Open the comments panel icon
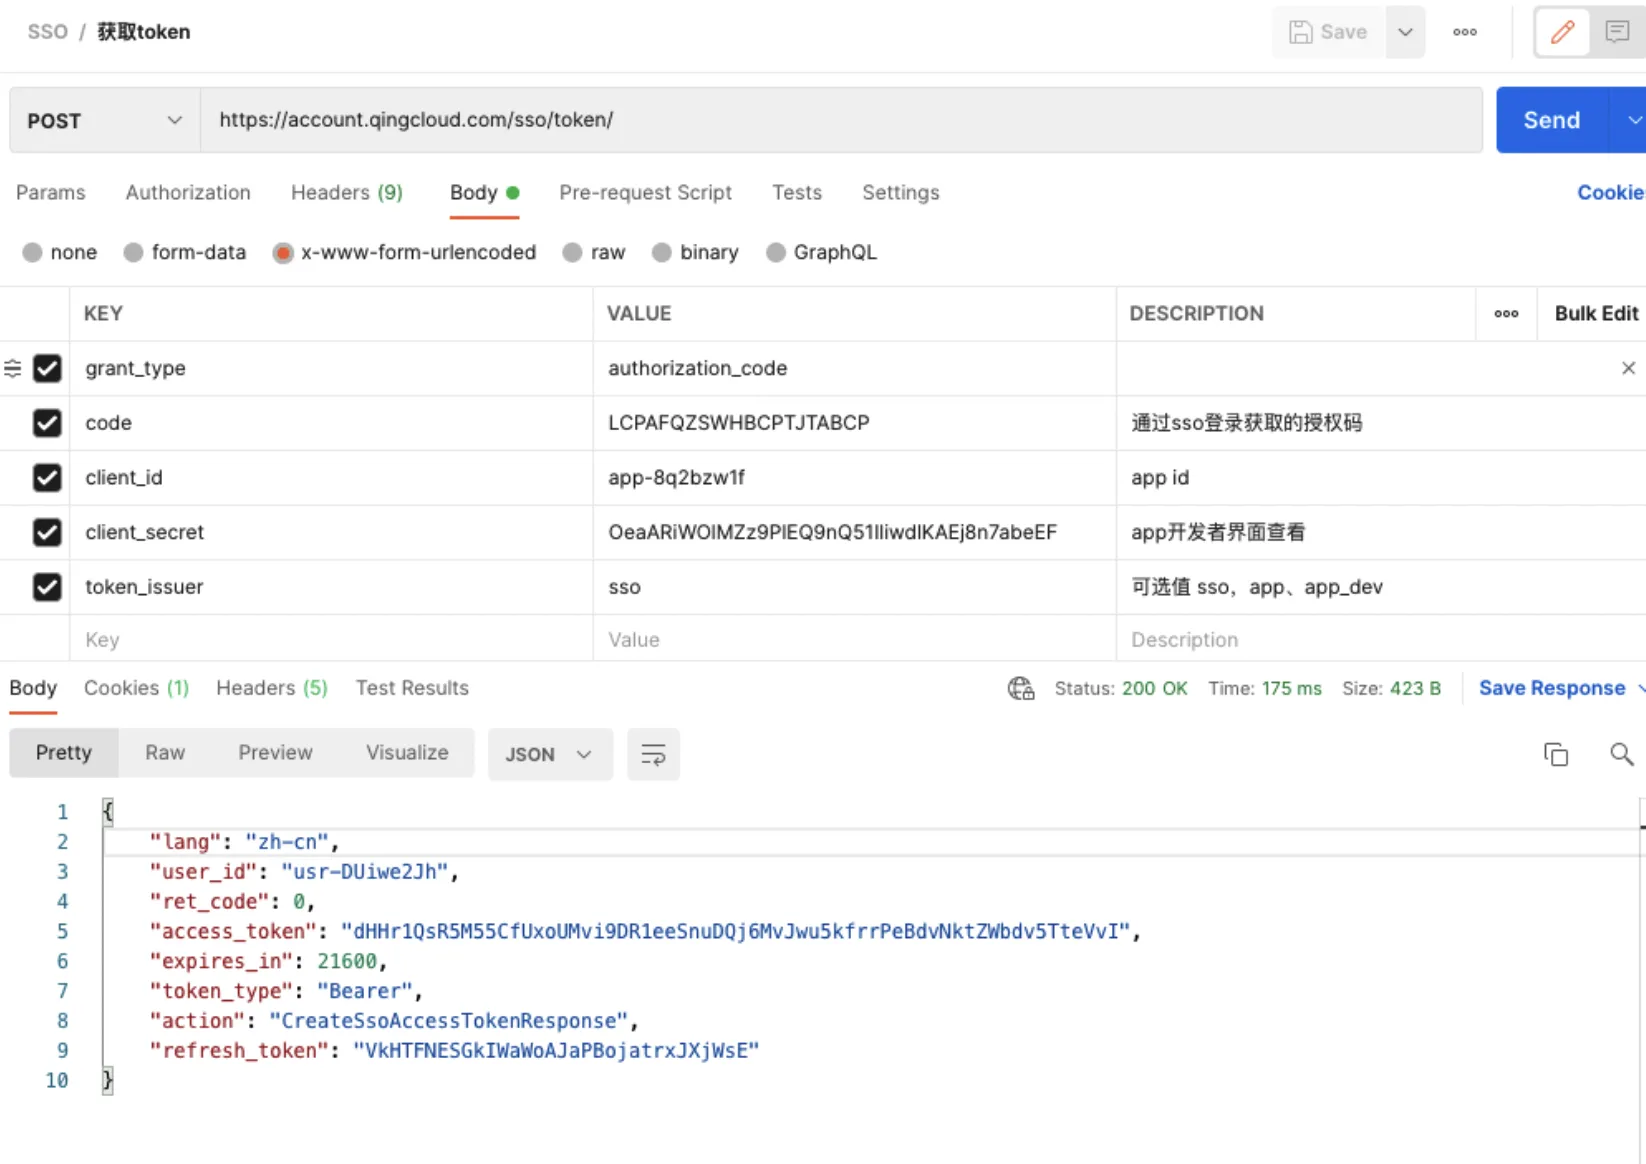Viewport: 1646px width, 1164px height. tap(1617, 32)
